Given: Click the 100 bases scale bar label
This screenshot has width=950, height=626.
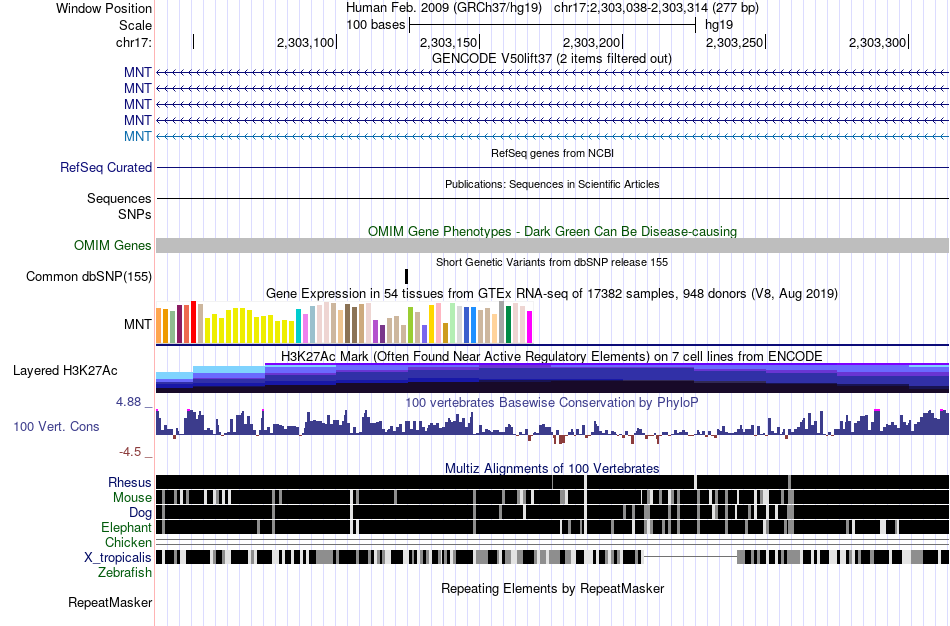Looking at the screenshot, I should [376, 25].
